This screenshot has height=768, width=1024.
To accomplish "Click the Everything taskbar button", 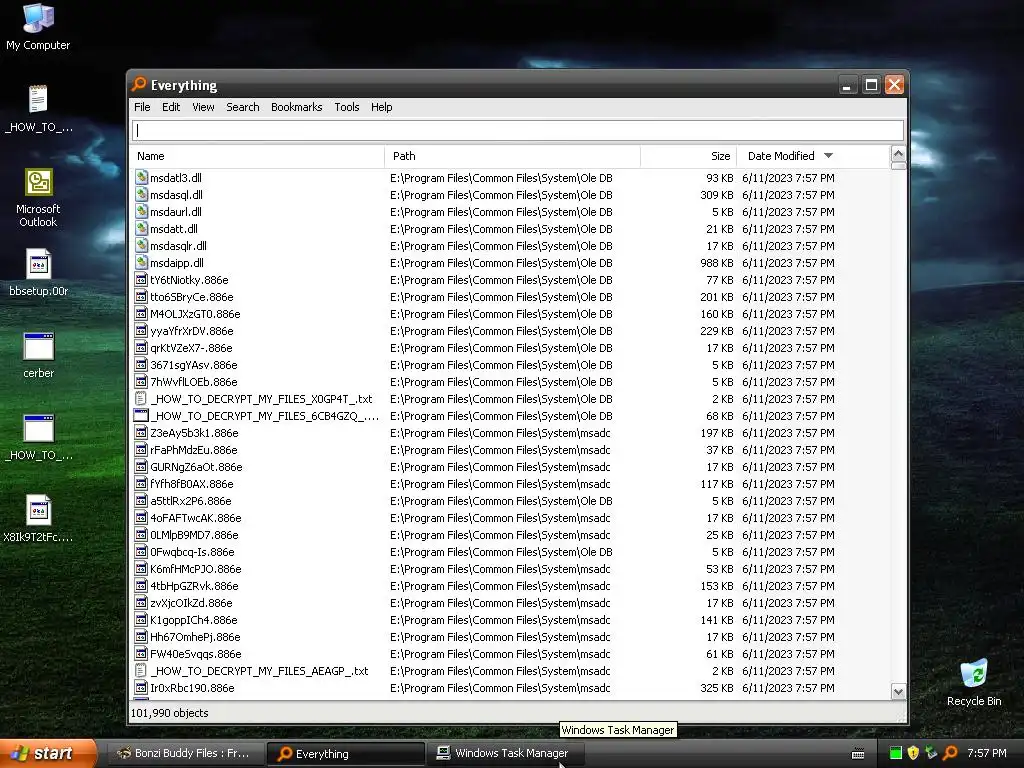I will click(346, 753).
